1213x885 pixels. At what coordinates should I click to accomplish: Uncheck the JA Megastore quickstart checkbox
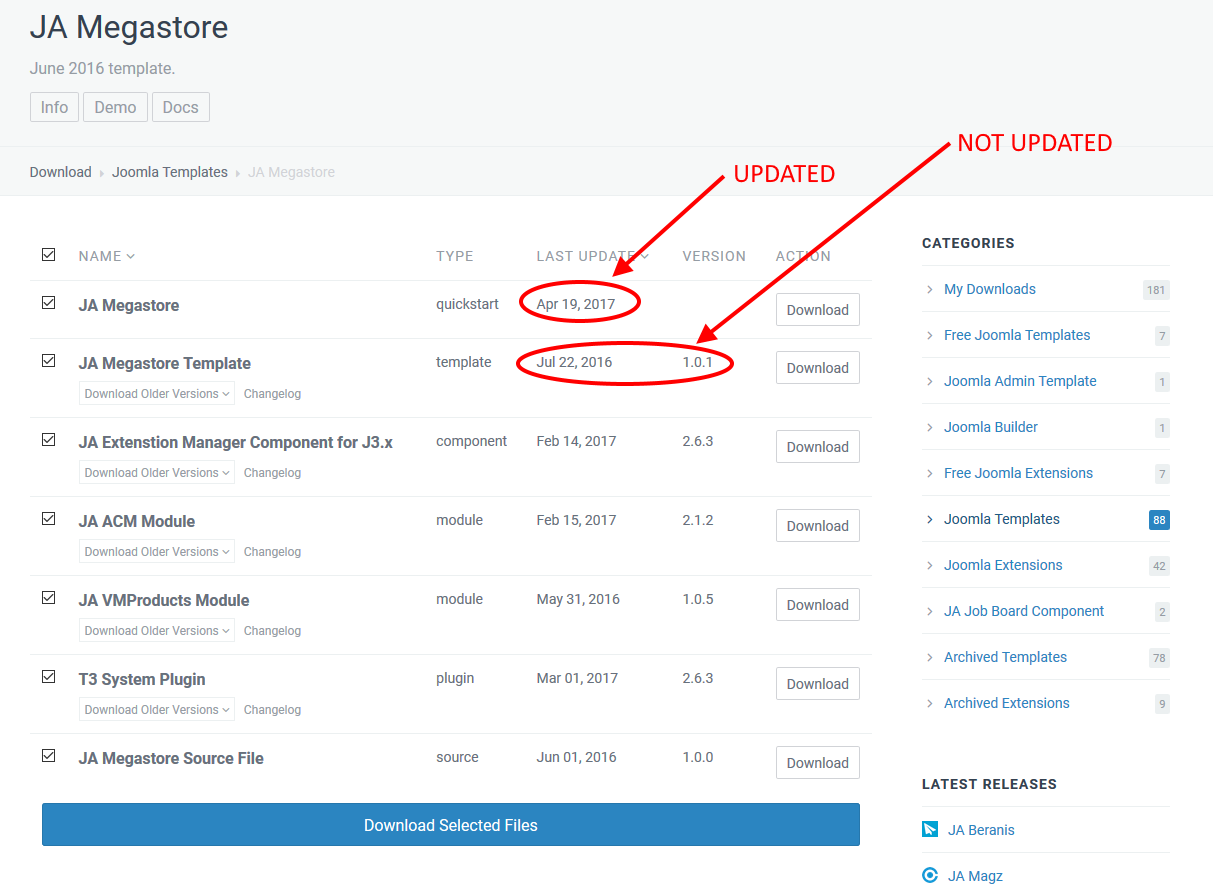click(48, 302)
